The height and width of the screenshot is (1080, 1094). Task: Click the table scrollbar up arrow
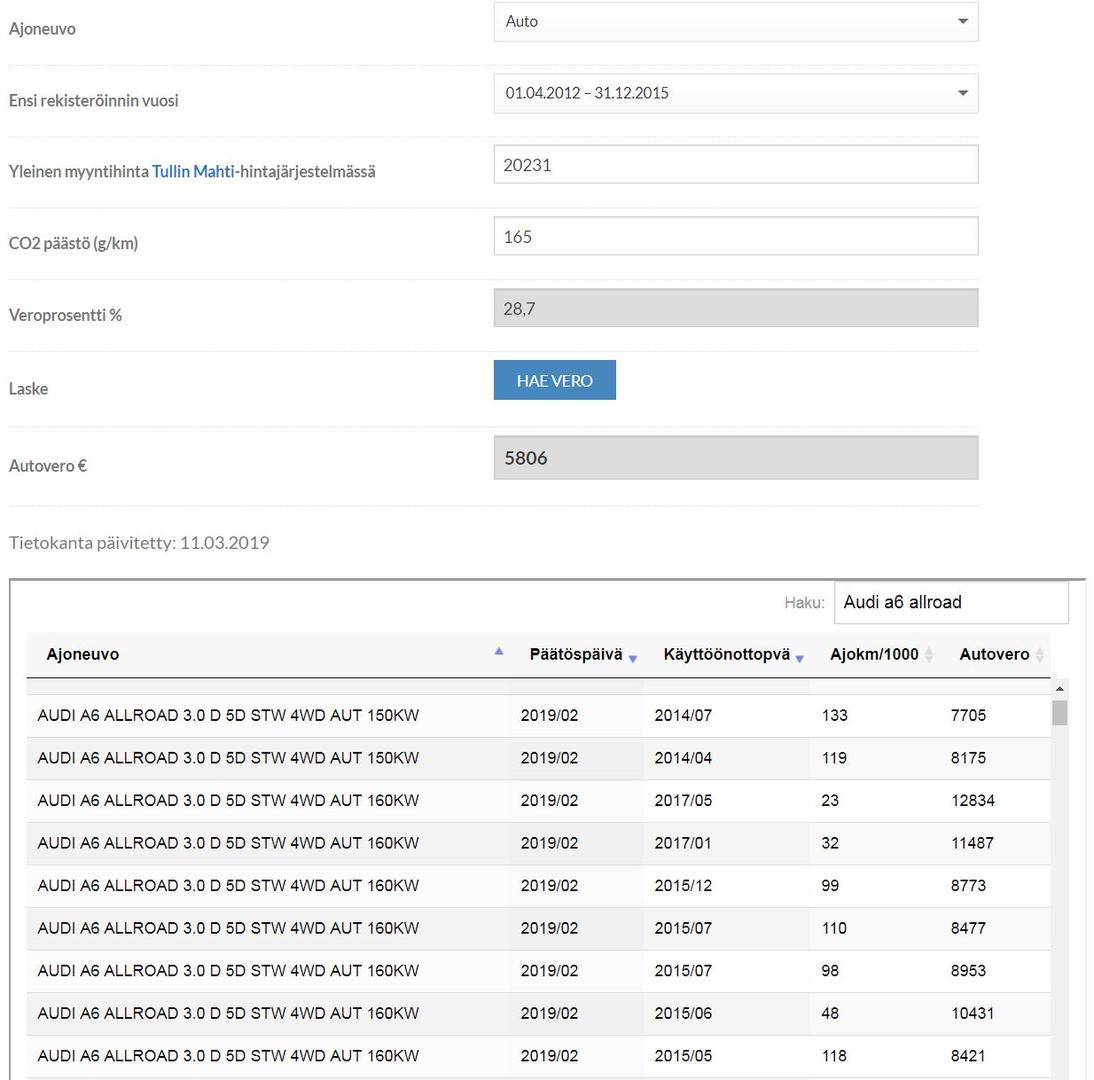click(1060, 689)
